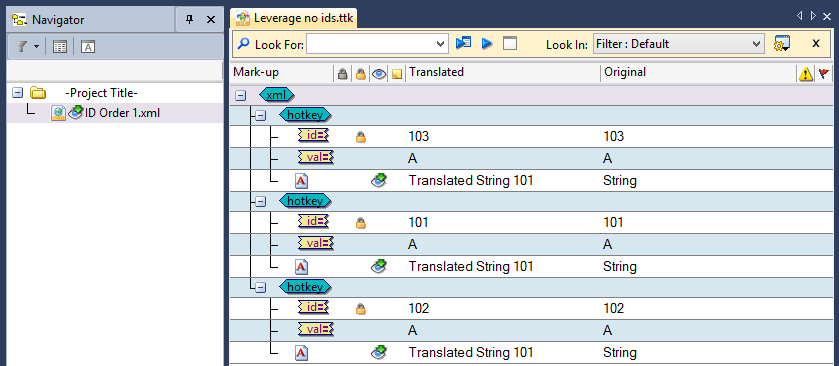Click the blue play find-next icon
The height and width of the screenshot is (366, 839).
point(486,44)
